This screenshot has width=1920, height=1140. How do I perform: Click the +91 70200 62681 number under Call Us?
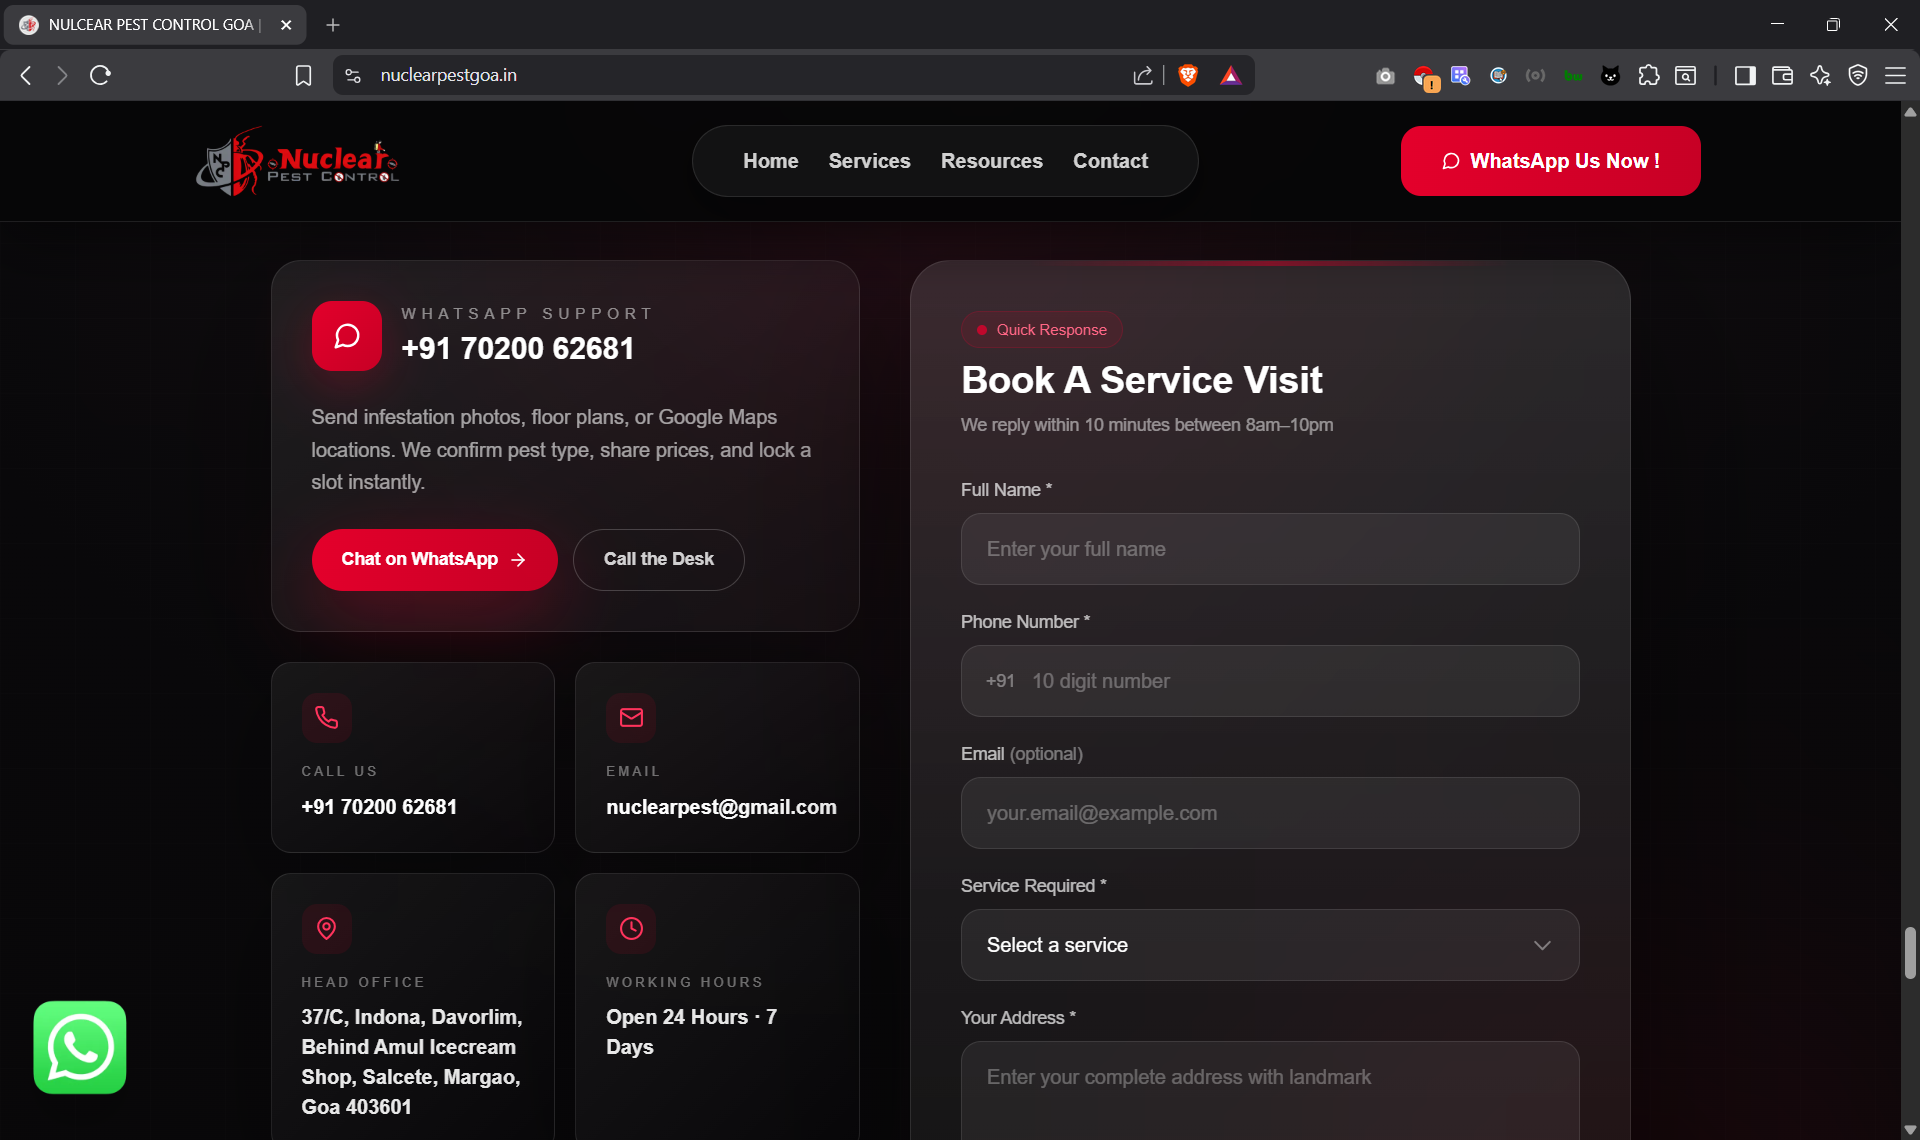click(379, 807)
